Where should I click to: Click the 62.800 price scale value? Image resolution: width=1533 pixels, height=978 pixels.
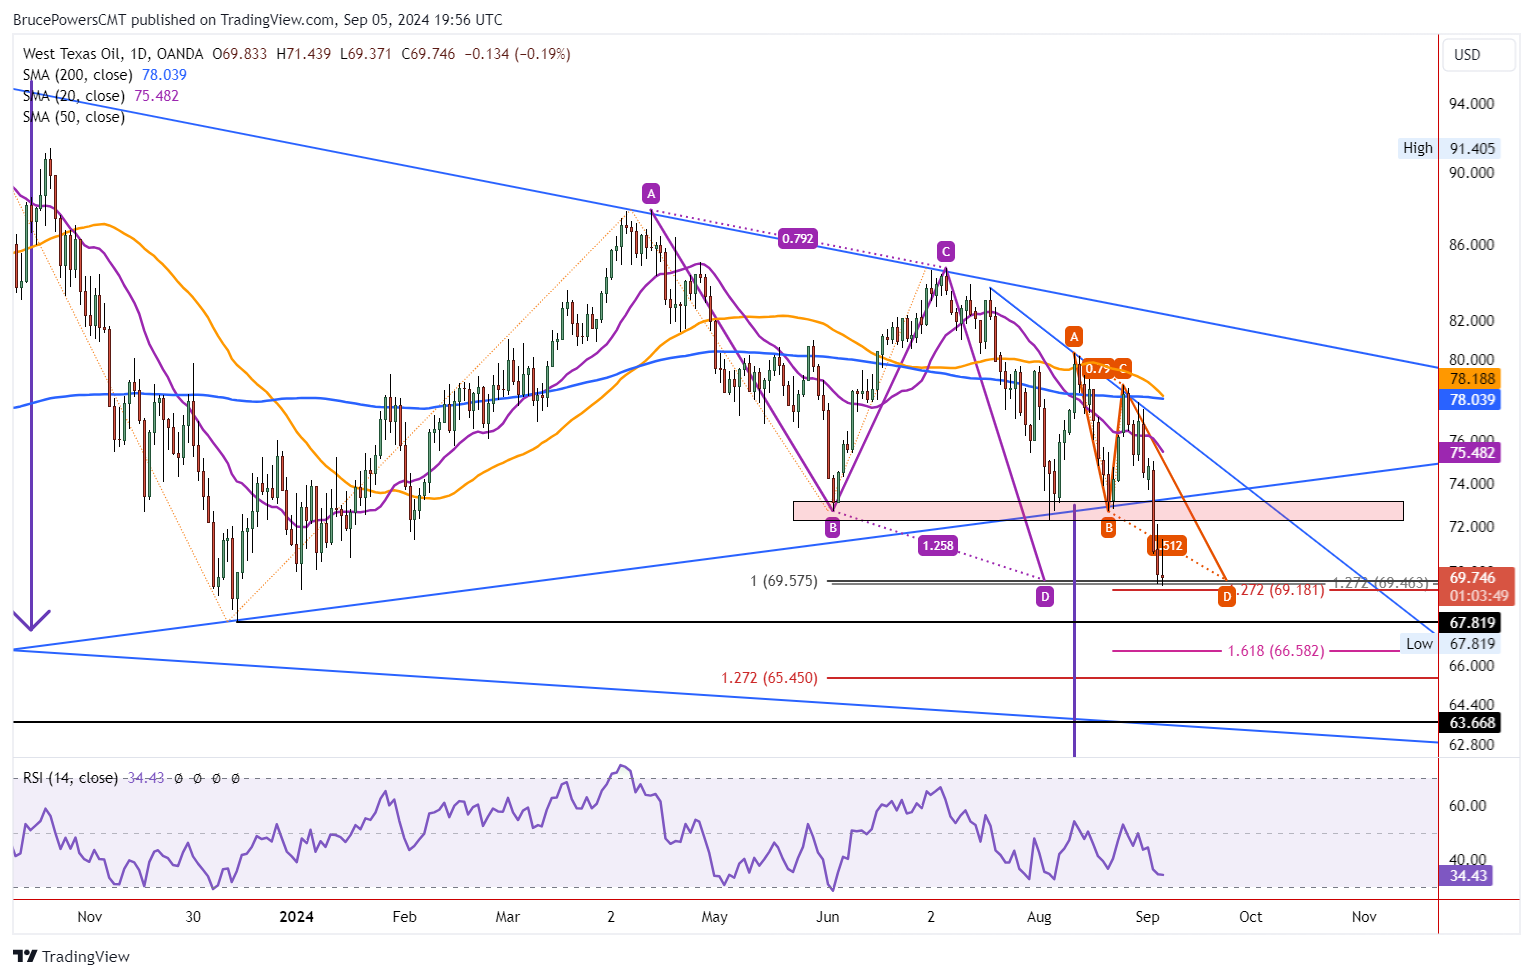[x=1472, y=745]
